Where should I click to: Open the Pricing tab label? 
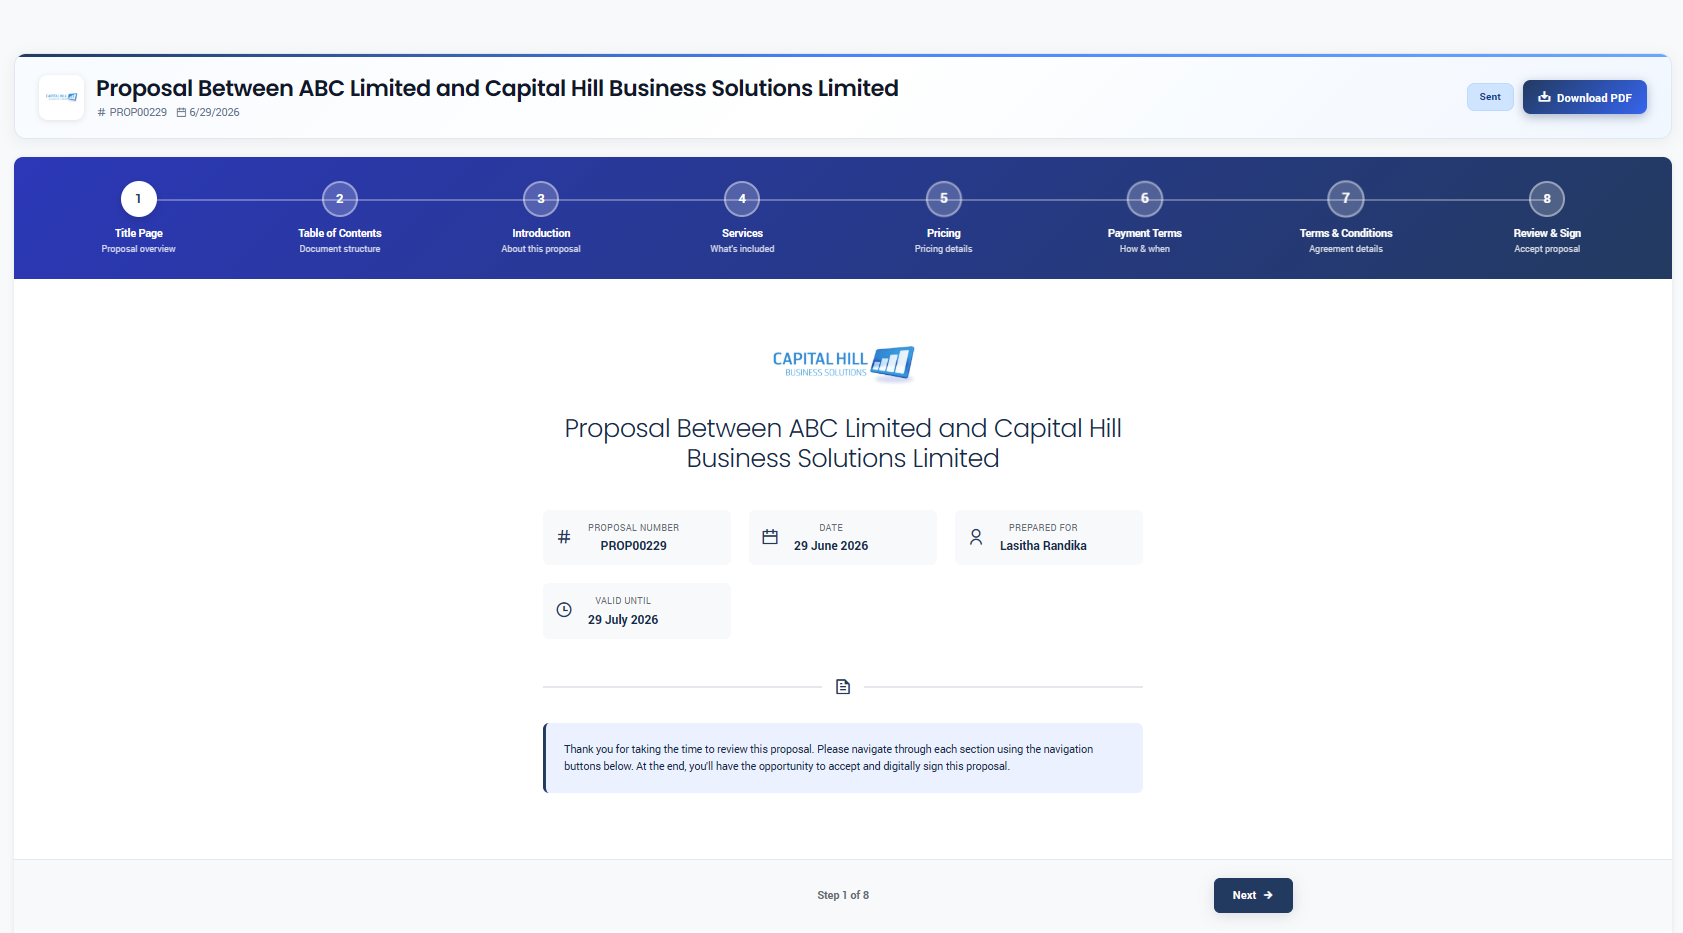point(944,233)
